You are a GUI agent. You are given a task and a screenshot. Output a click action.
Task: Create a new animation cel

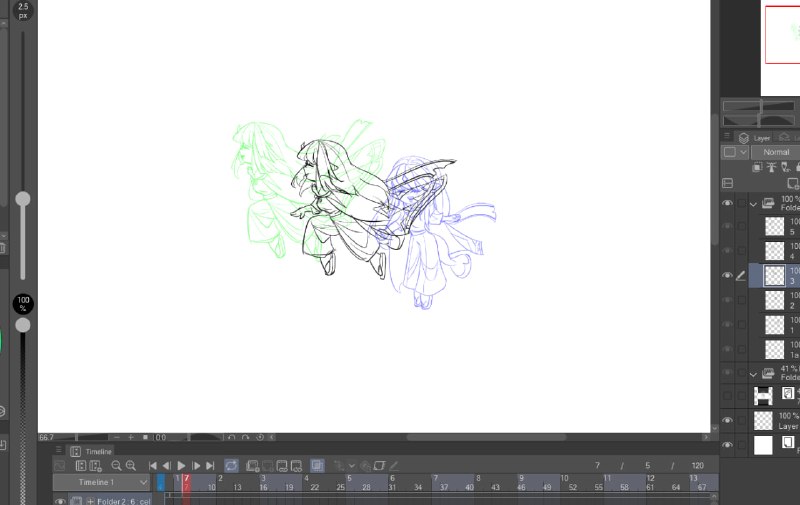point(253,466)
